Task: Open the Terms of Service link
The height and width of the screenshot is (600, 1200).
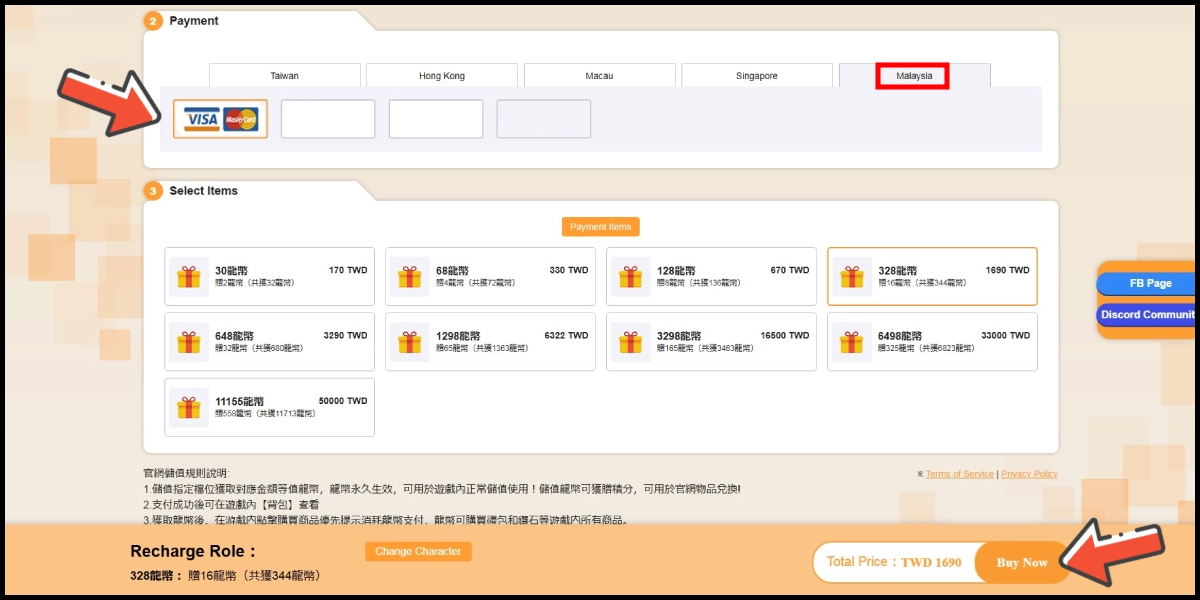Action: coord(959,474)
